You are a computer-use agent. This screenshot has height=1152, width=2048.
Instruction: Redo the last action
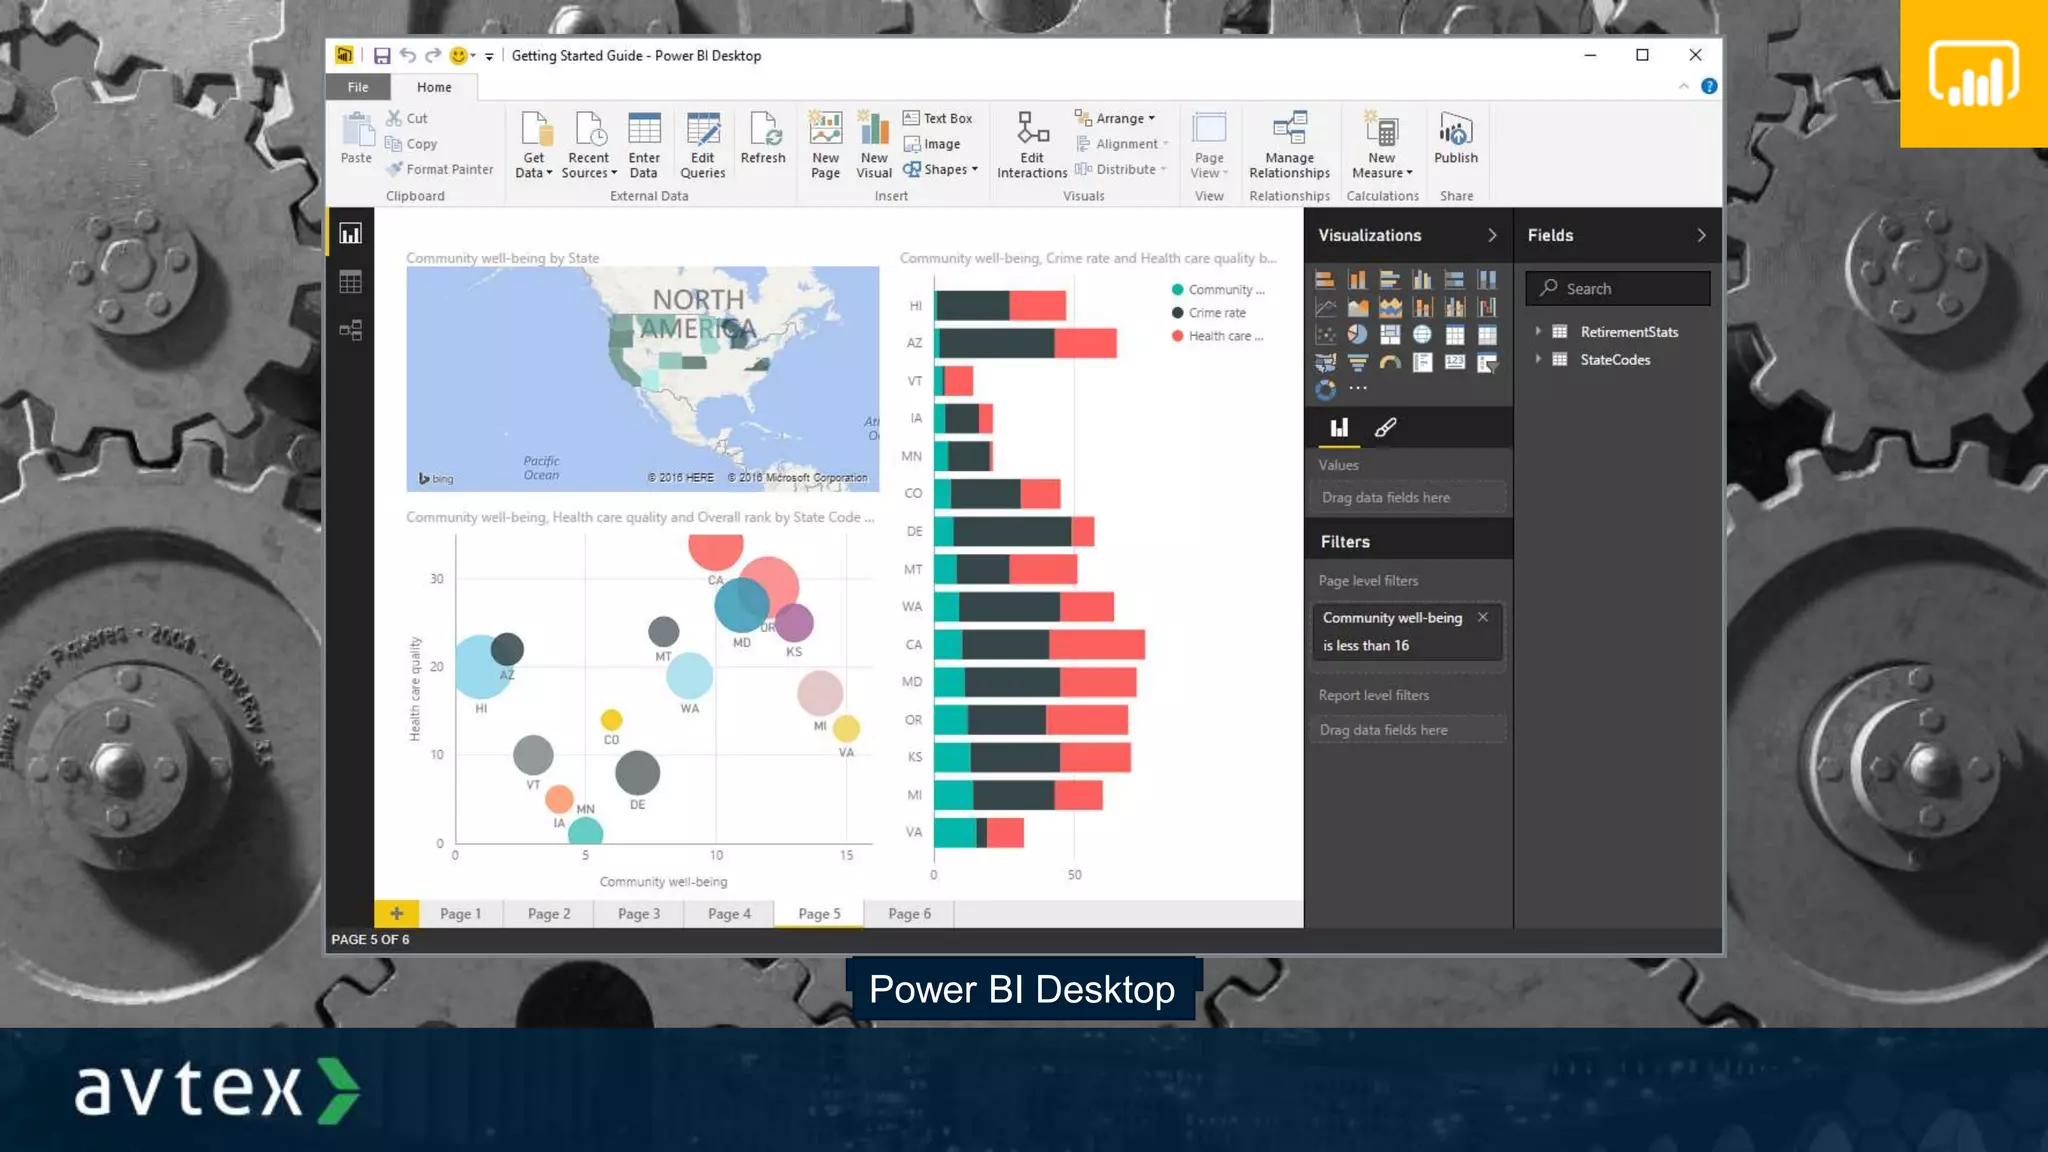432,56
